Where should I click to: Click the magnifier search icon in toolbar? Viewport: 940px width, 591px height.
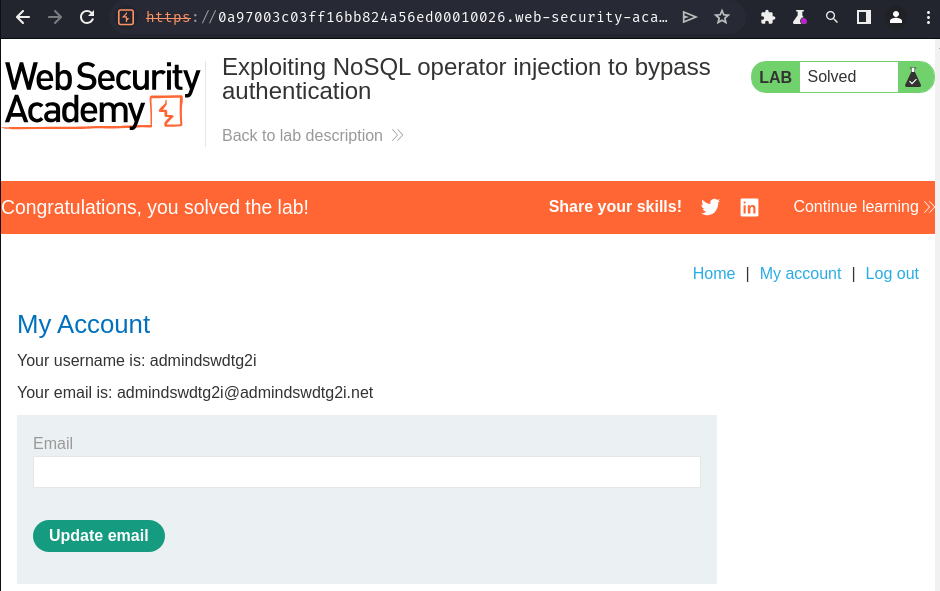(x=831, y=17)
